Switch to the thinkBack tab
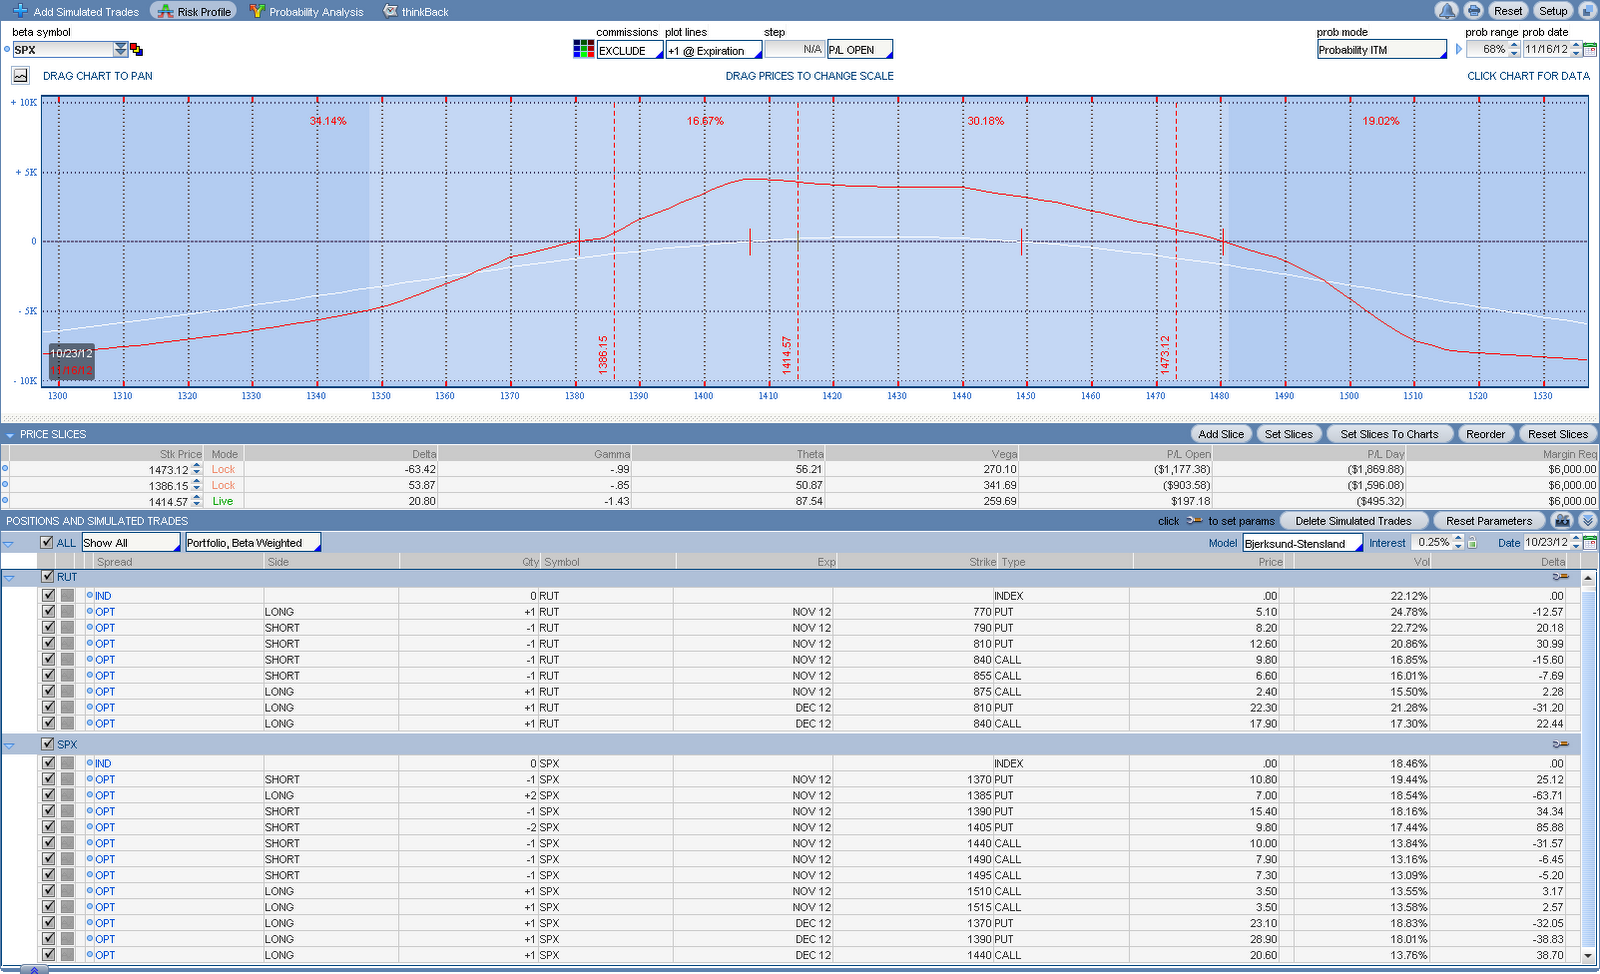The width and height of the screenshot is (1600, 974). click(416, 11)
